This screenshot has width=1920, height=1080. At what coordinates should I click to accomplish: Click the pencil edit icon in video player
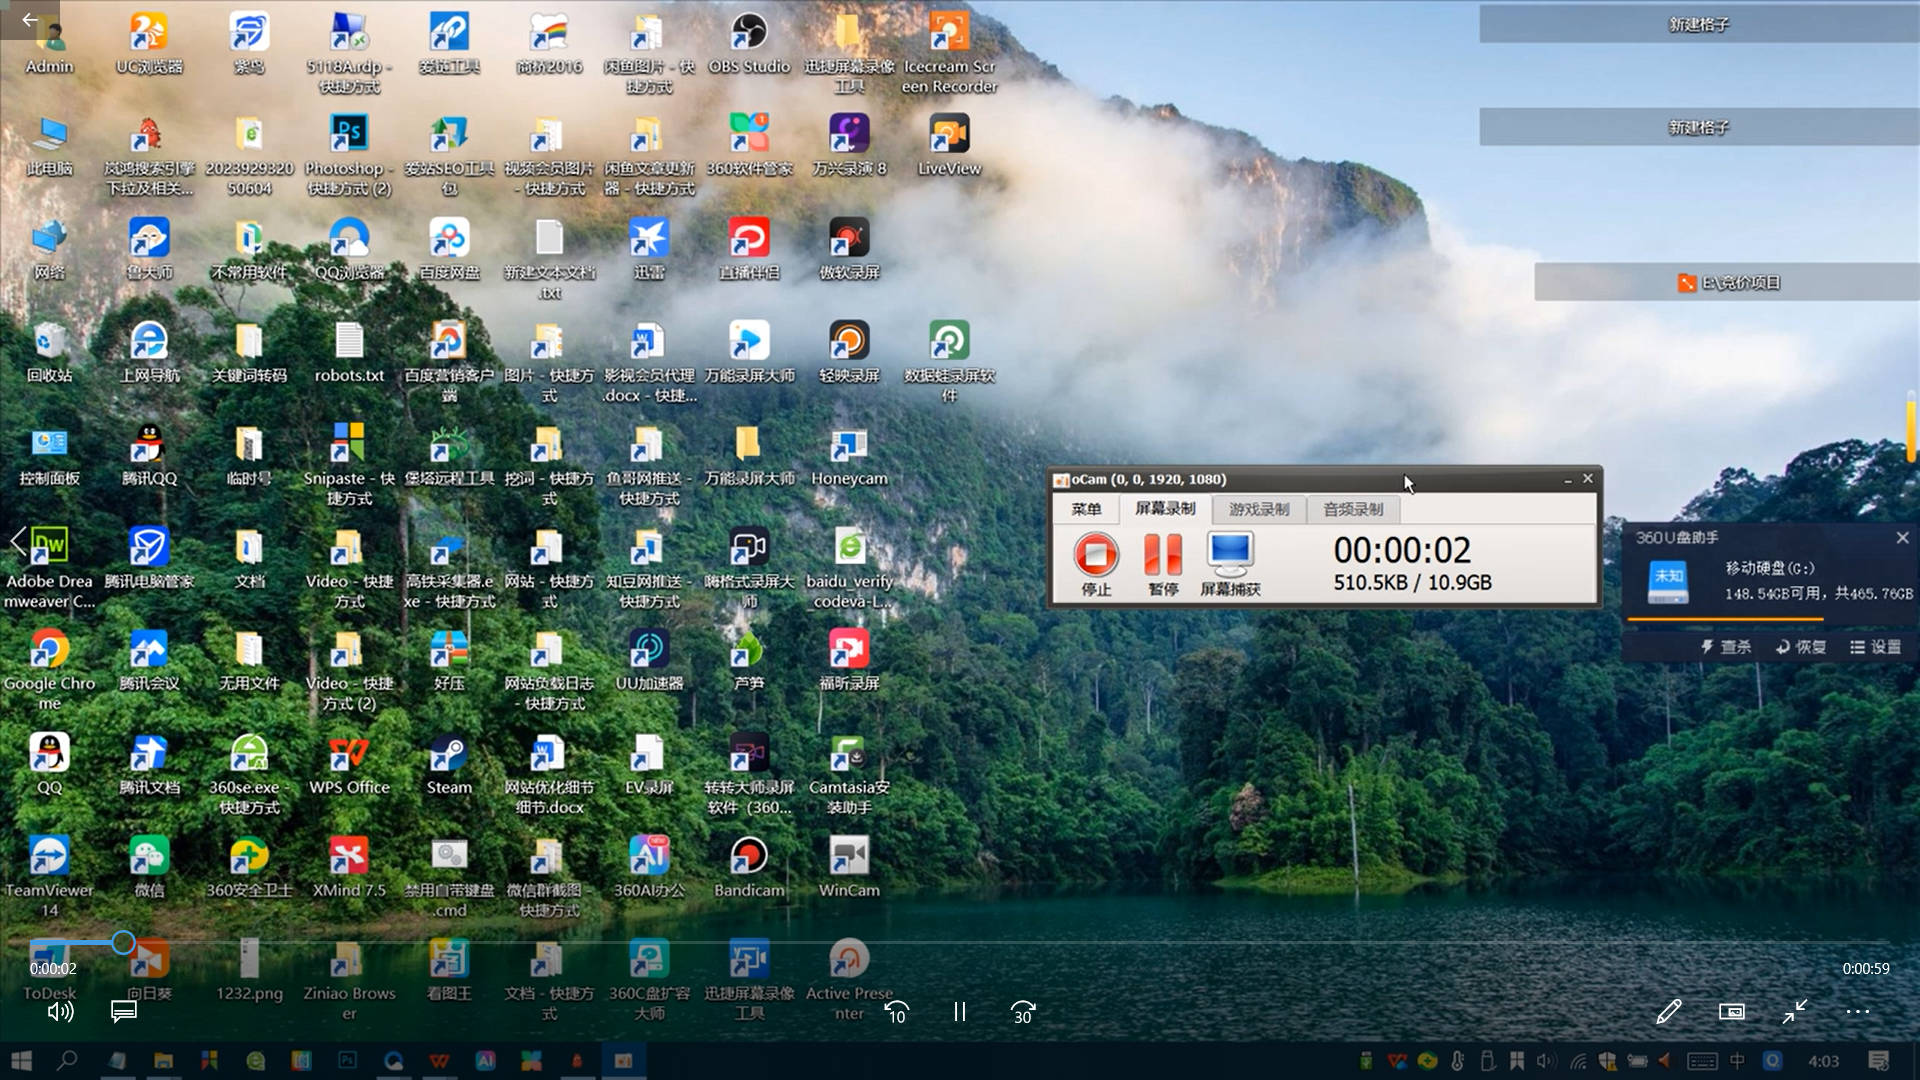coord(1668,1012)
